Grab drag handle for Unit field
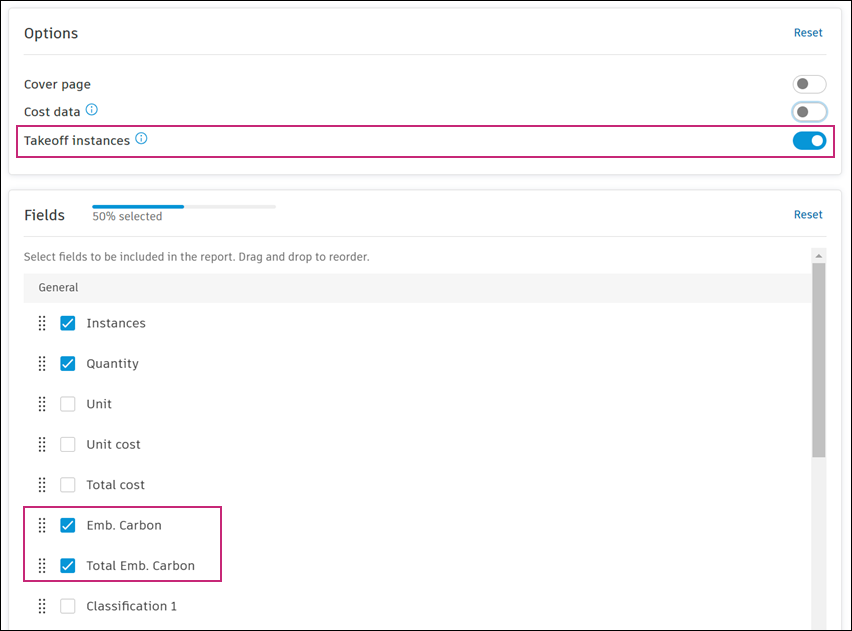Viewport: 852px width, 631px height. coord(42,404)
